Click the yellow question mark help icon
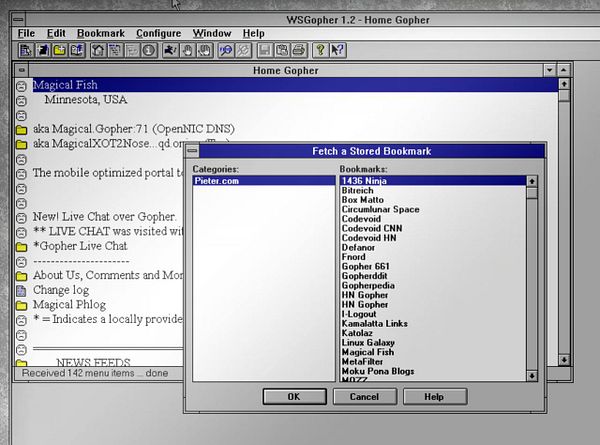600x445 pixels. (320, 50)
